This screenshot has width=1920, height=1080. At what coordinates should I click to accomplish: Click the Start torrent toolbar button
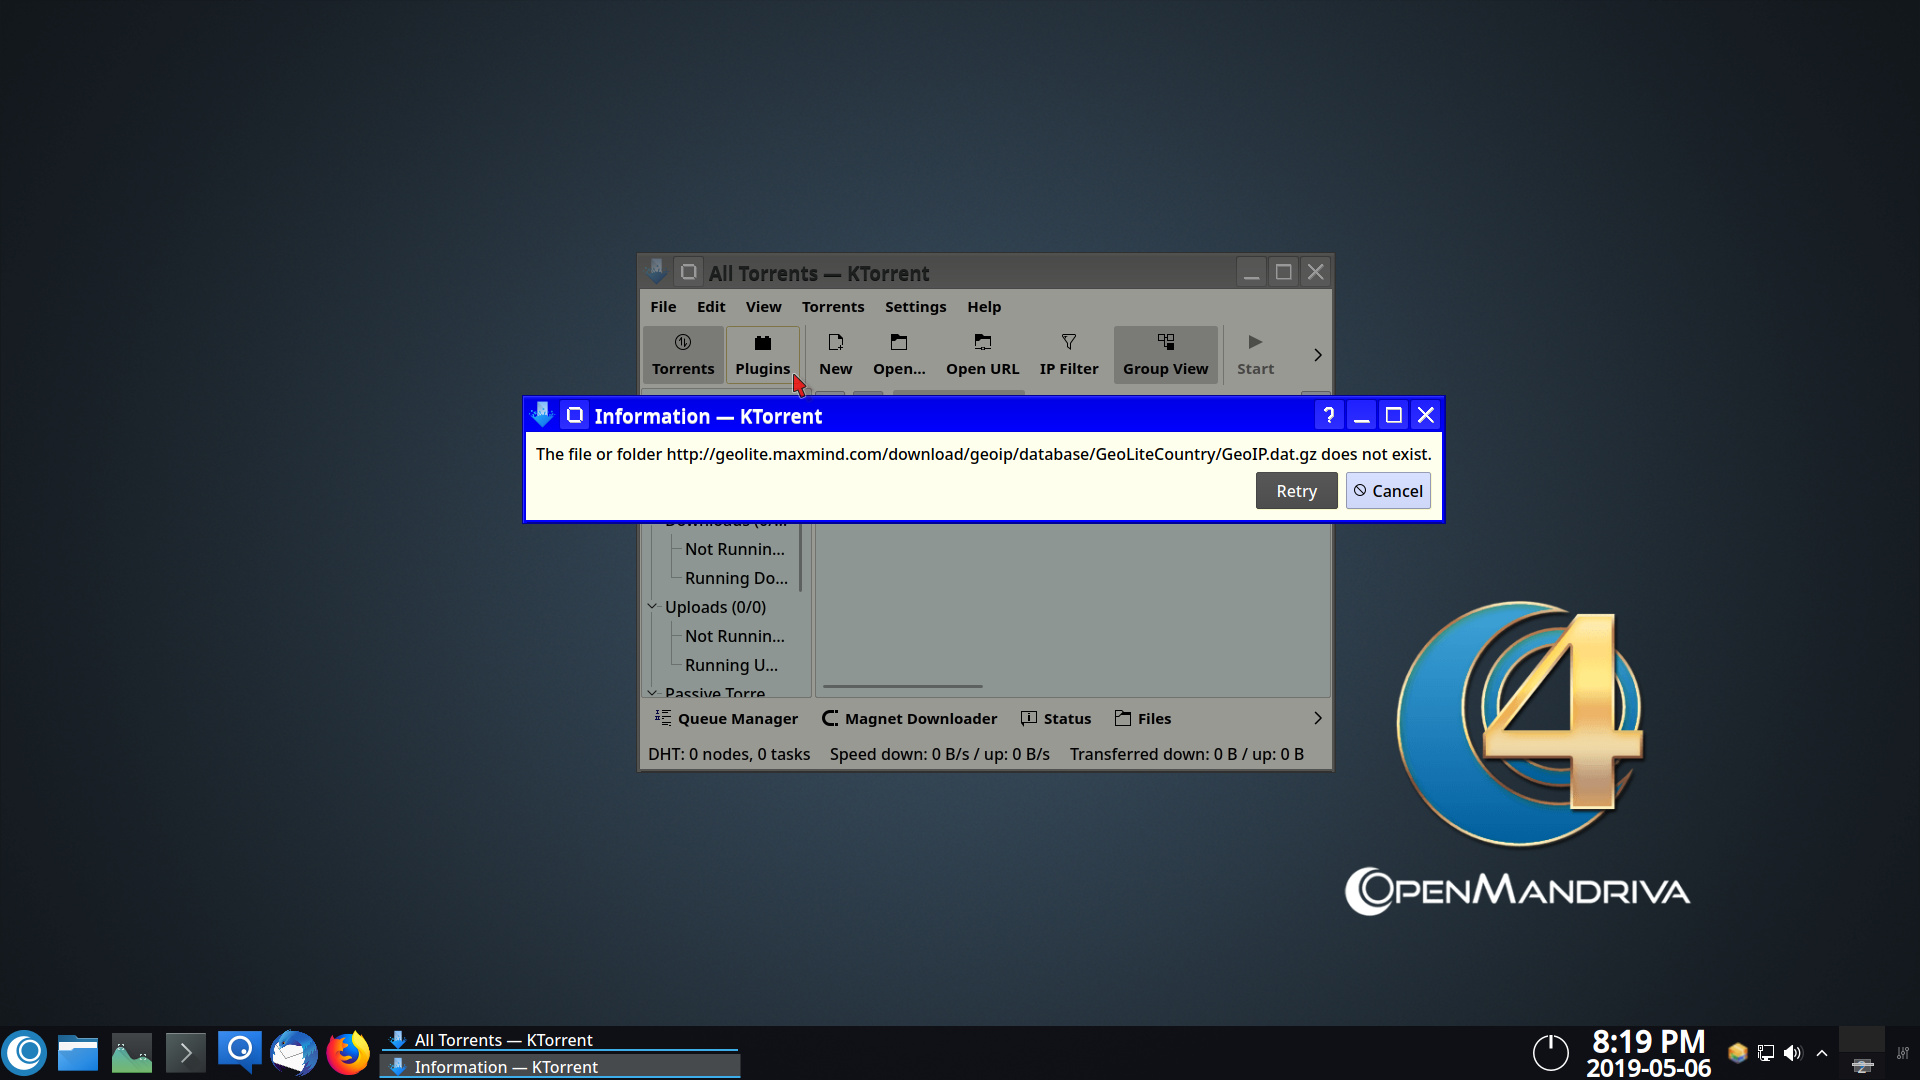click(x=1255, y=355)
